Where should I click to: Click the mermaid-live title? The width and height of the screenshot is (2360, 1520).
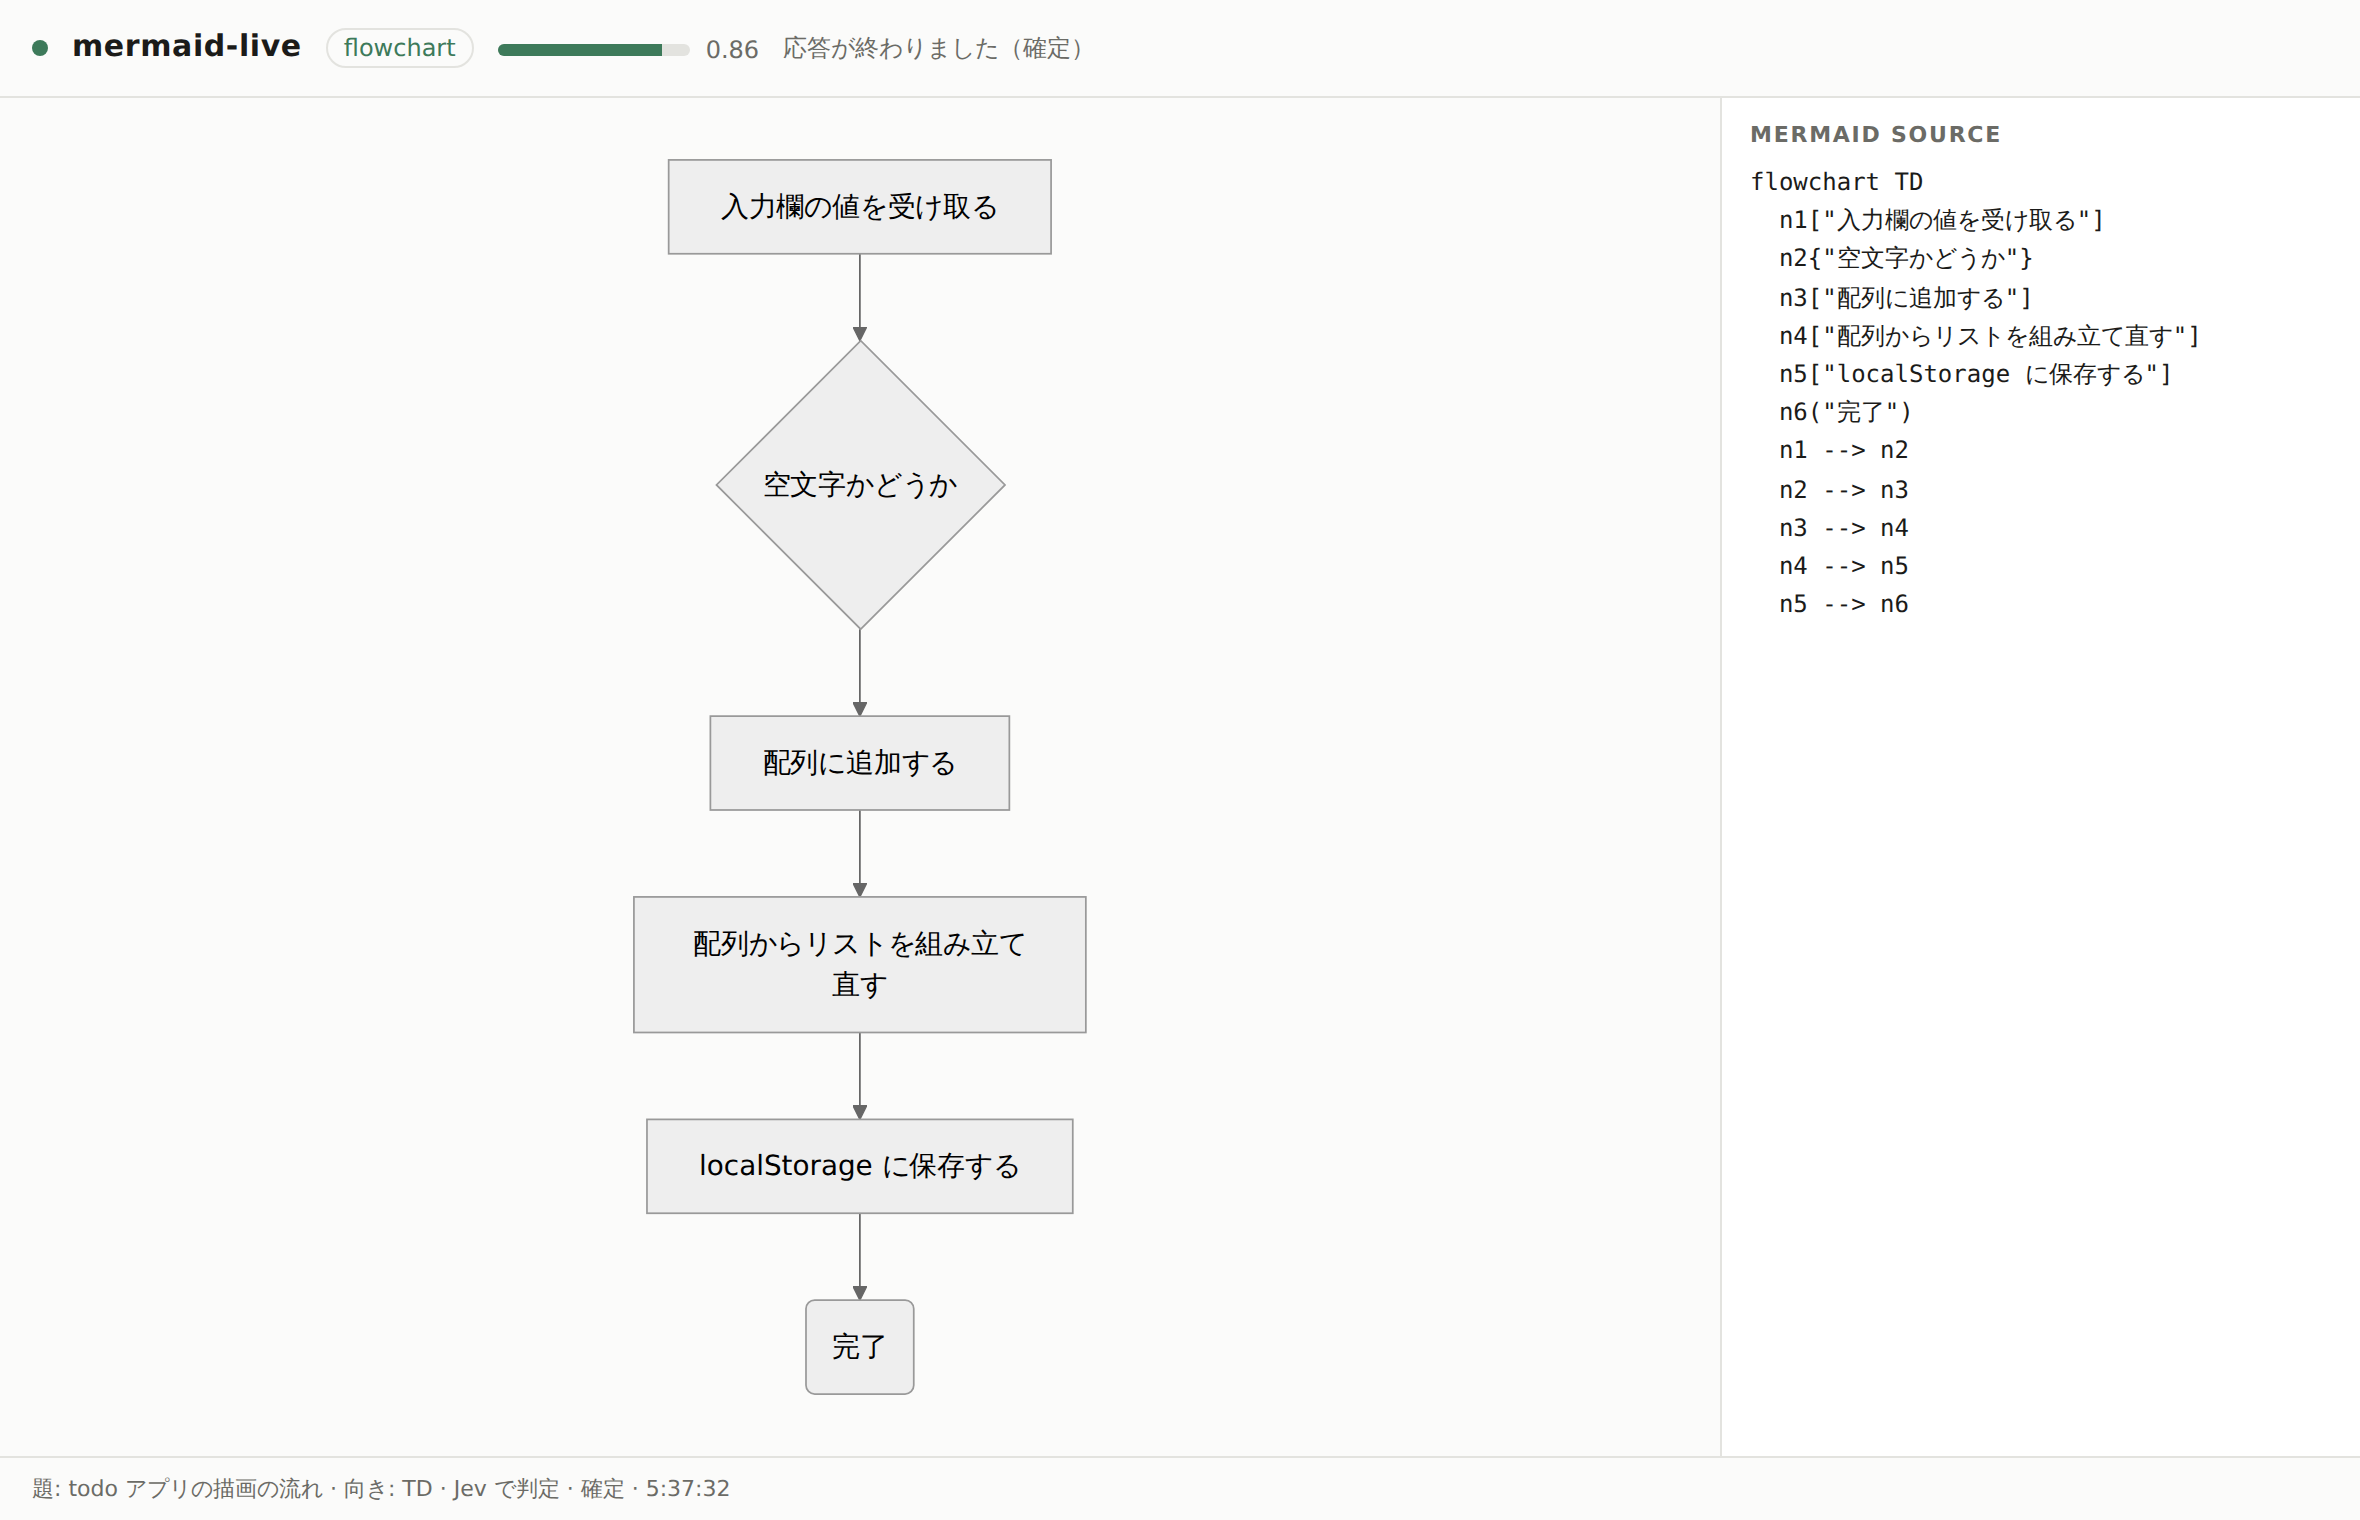coord(186,47)
